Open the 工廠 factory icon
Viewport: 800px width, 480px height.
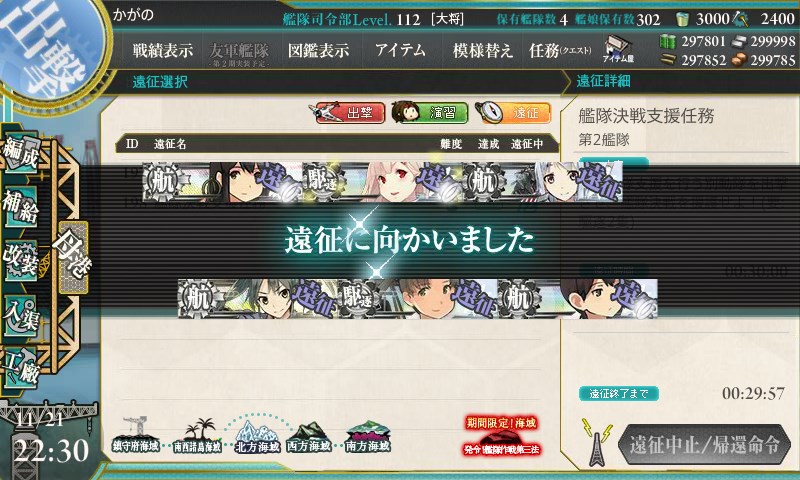[20, 368]
